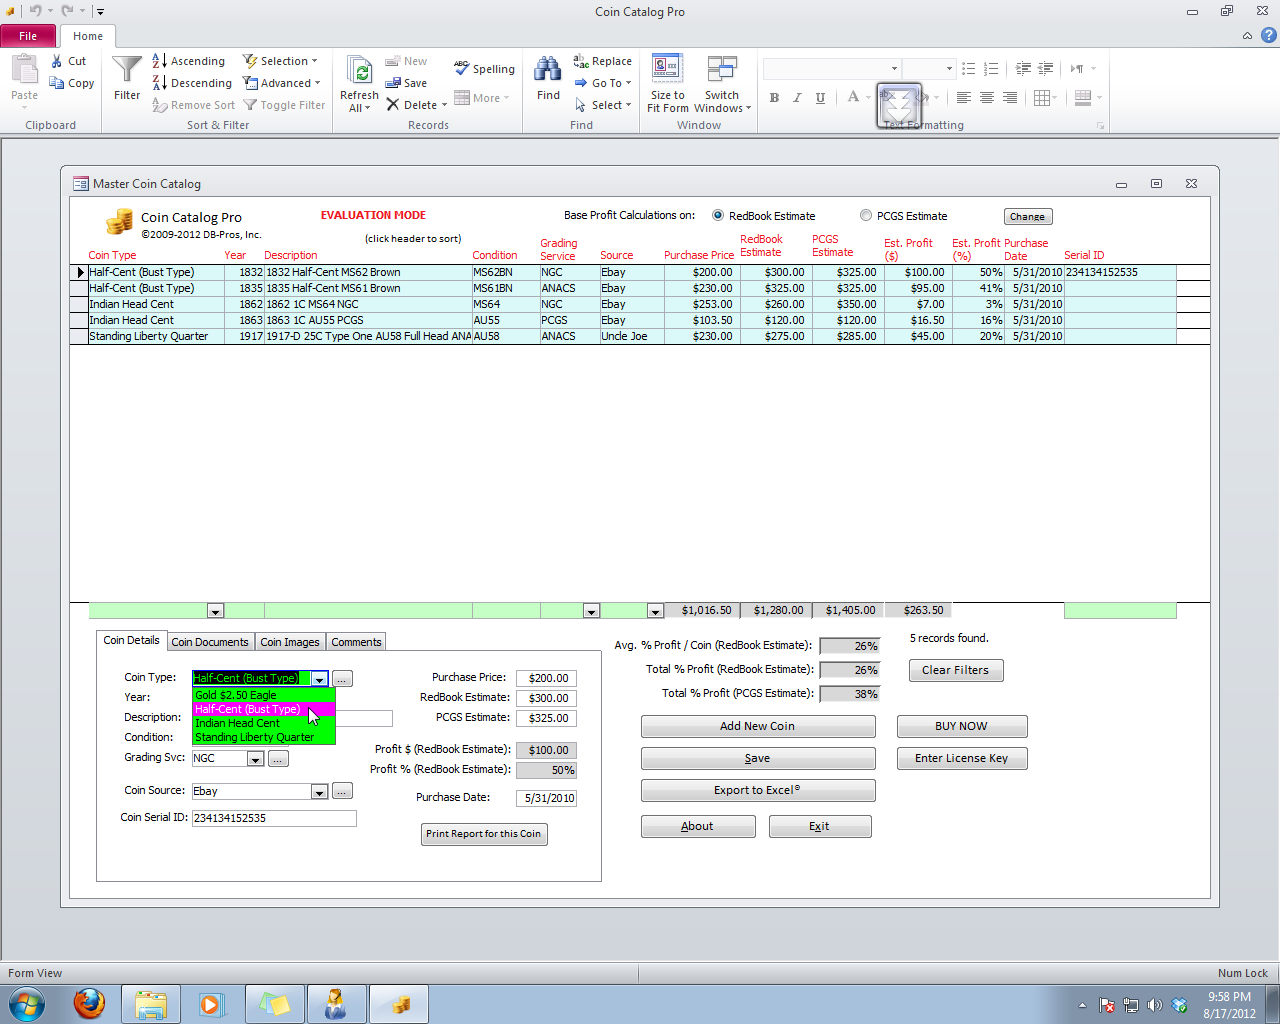Click ellipsis button beside Grading Svc
The image size is (1280, 1024).
(278, 759)
